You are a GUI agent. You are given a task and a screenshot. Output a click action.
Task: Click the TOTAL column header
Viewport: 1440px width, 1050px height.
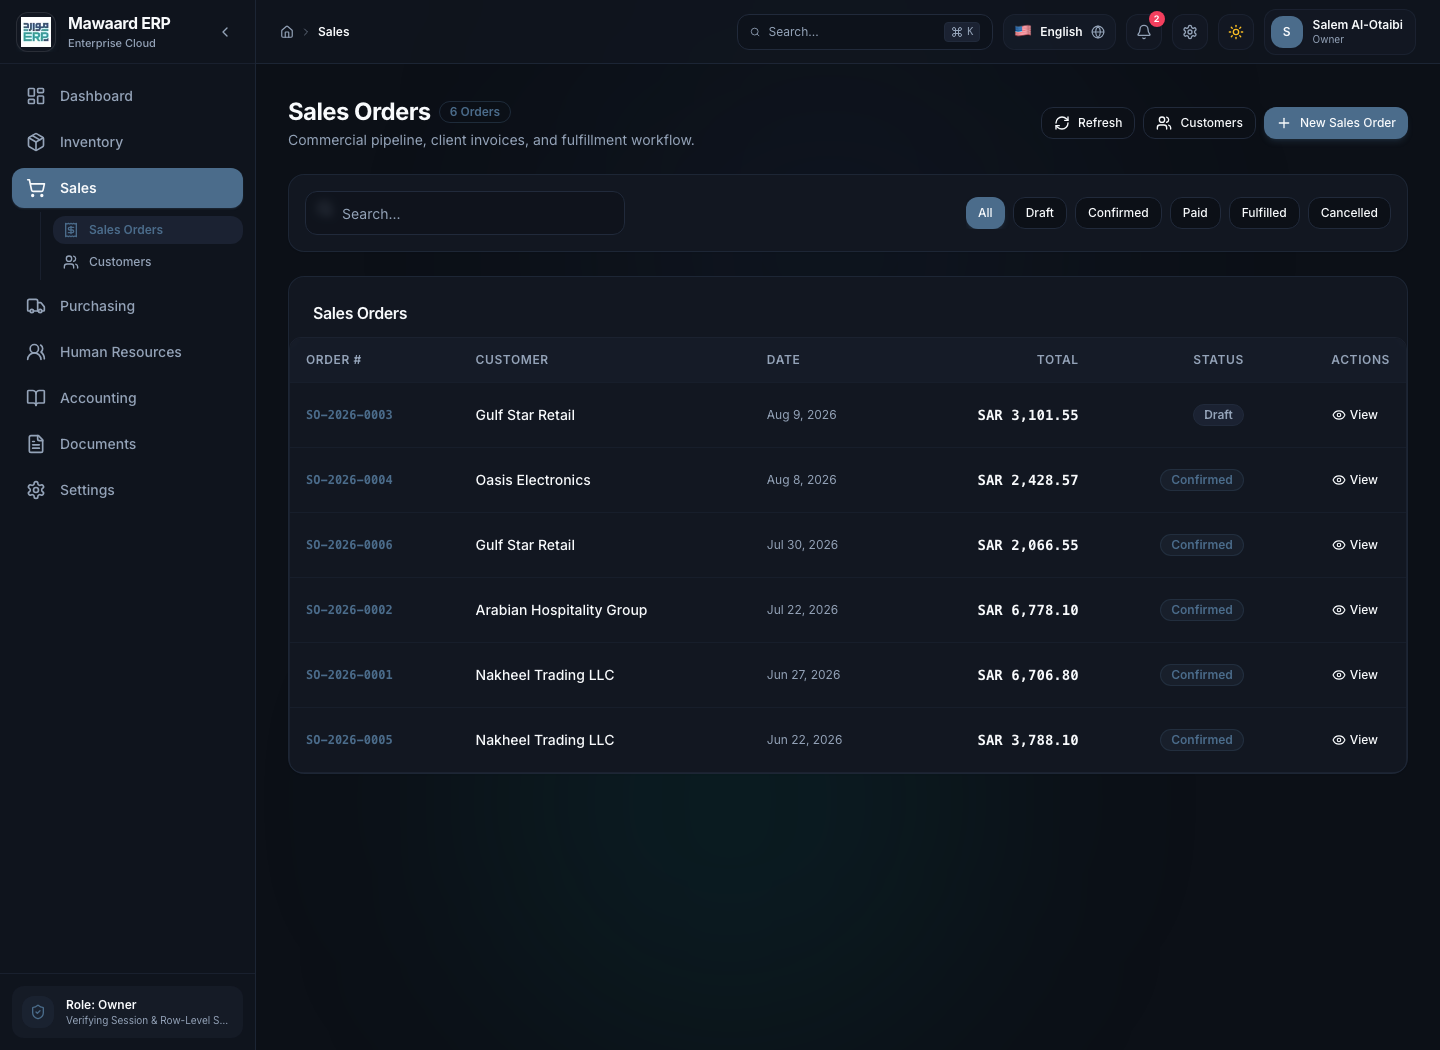[x=1057, y=360]
